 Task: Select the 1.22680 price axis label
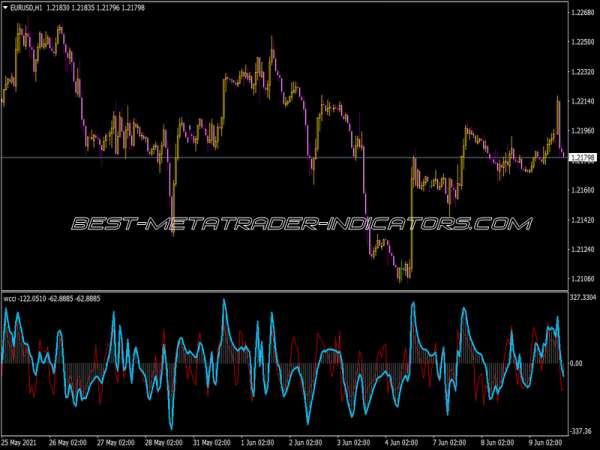point(581,13)
